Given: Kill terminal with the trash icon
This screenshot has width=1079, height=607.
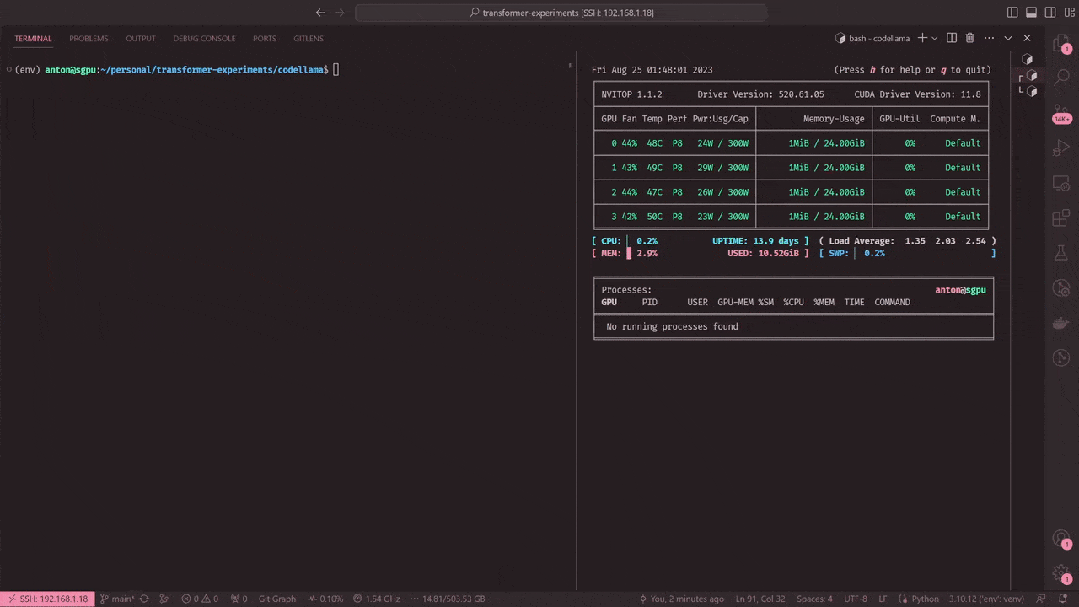Looking at the screenshot, I should click(x=970, y=38).
